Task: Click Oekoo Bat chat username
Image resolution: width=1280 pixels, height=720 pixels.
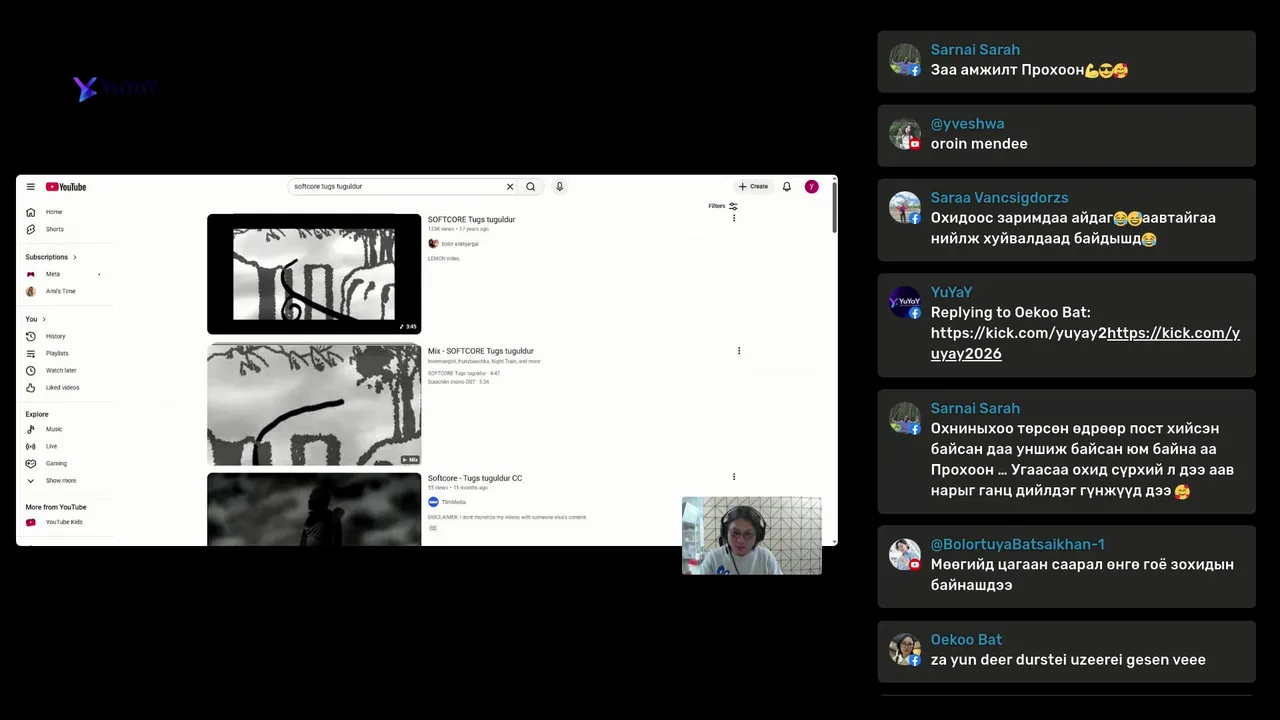Action: click(966, 639)
